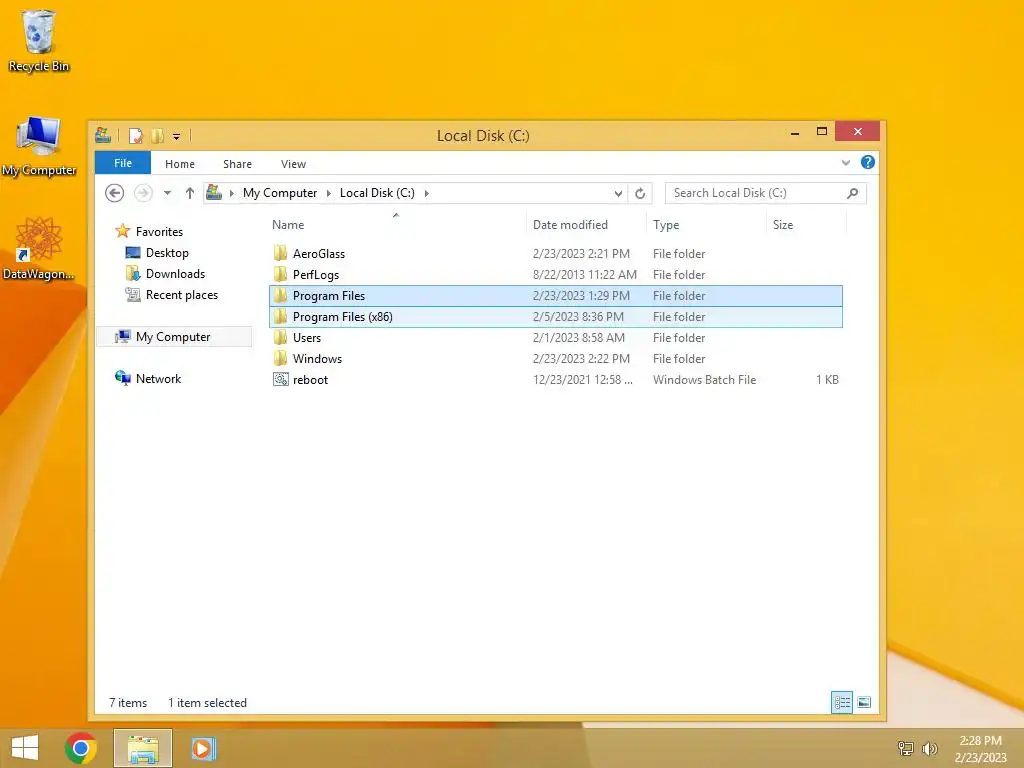
Task: Select the AeroGlass folder icon
Action: click(280, 253)
